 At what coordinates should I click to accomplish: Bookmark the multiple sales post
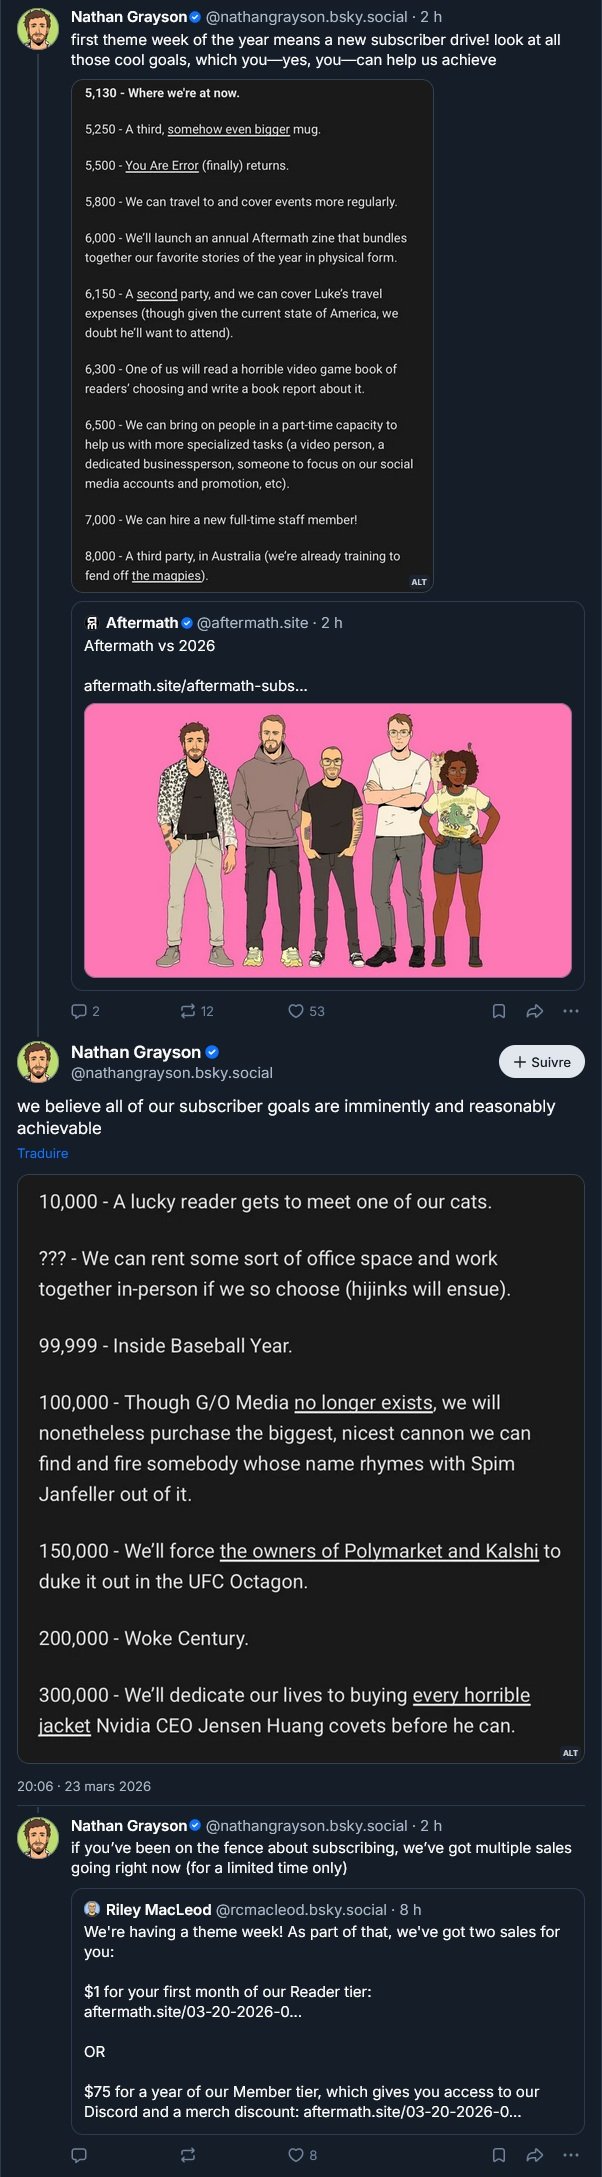[498, 2155]
